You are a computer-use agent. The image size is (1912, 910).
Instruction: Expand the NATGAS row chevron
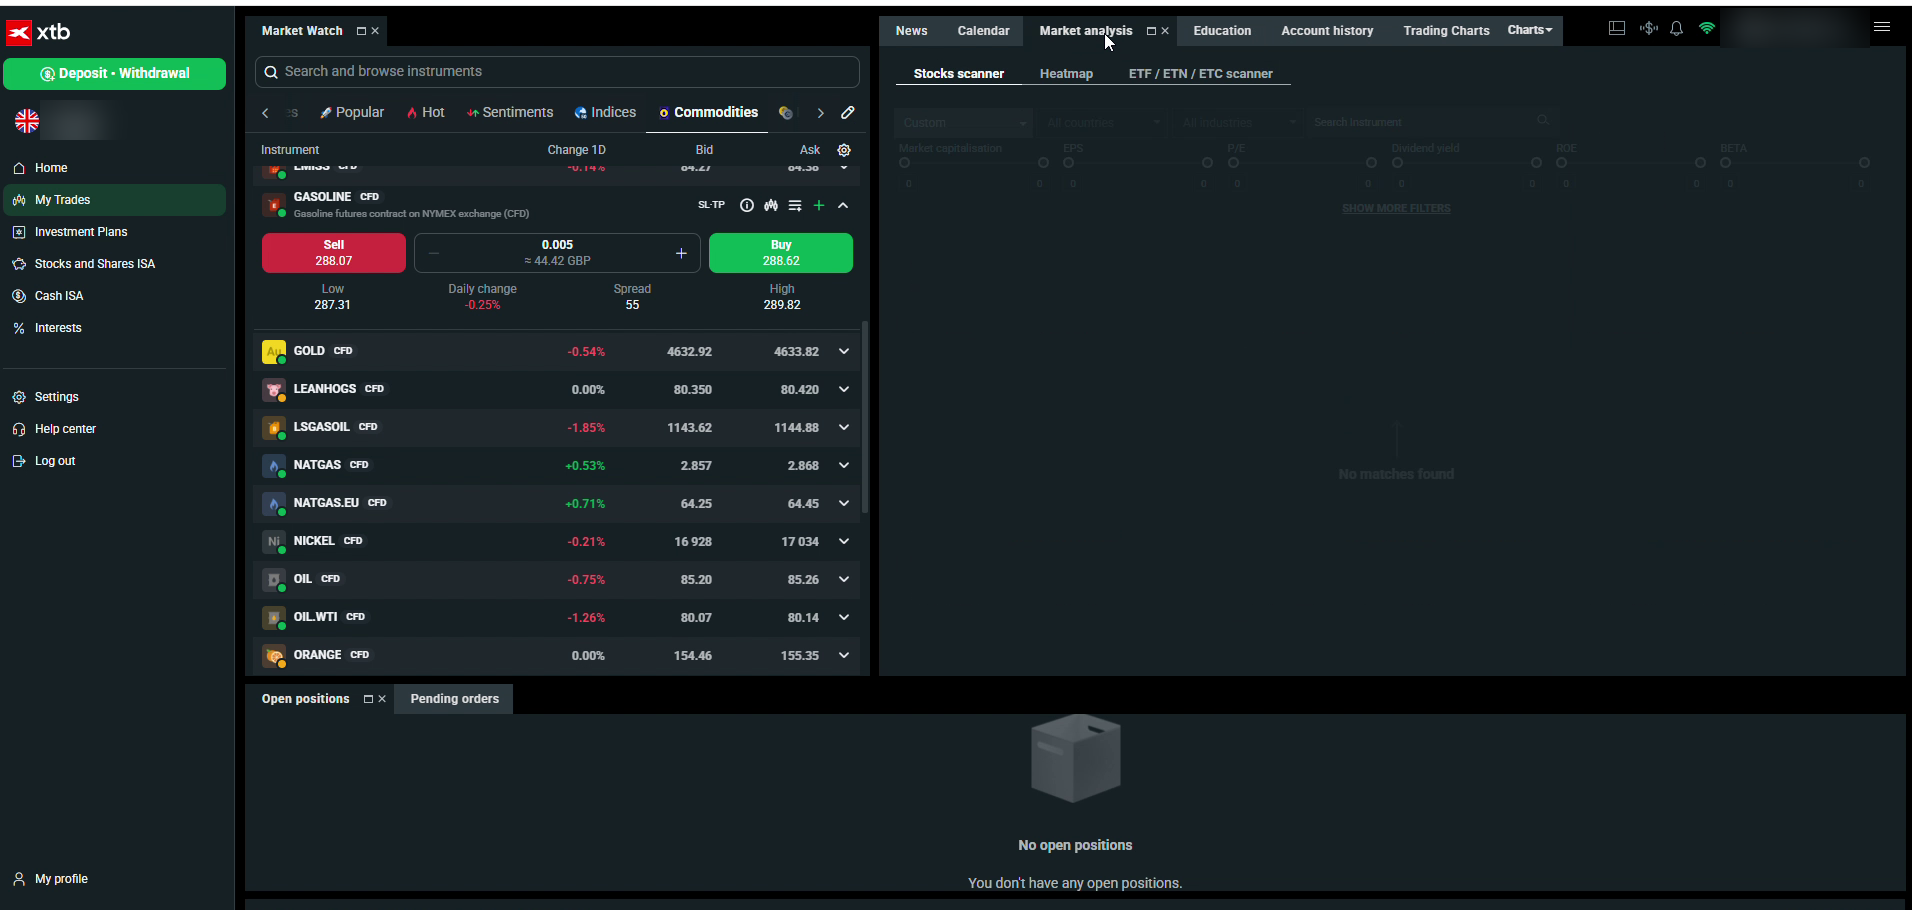click(x=843, y=466)
